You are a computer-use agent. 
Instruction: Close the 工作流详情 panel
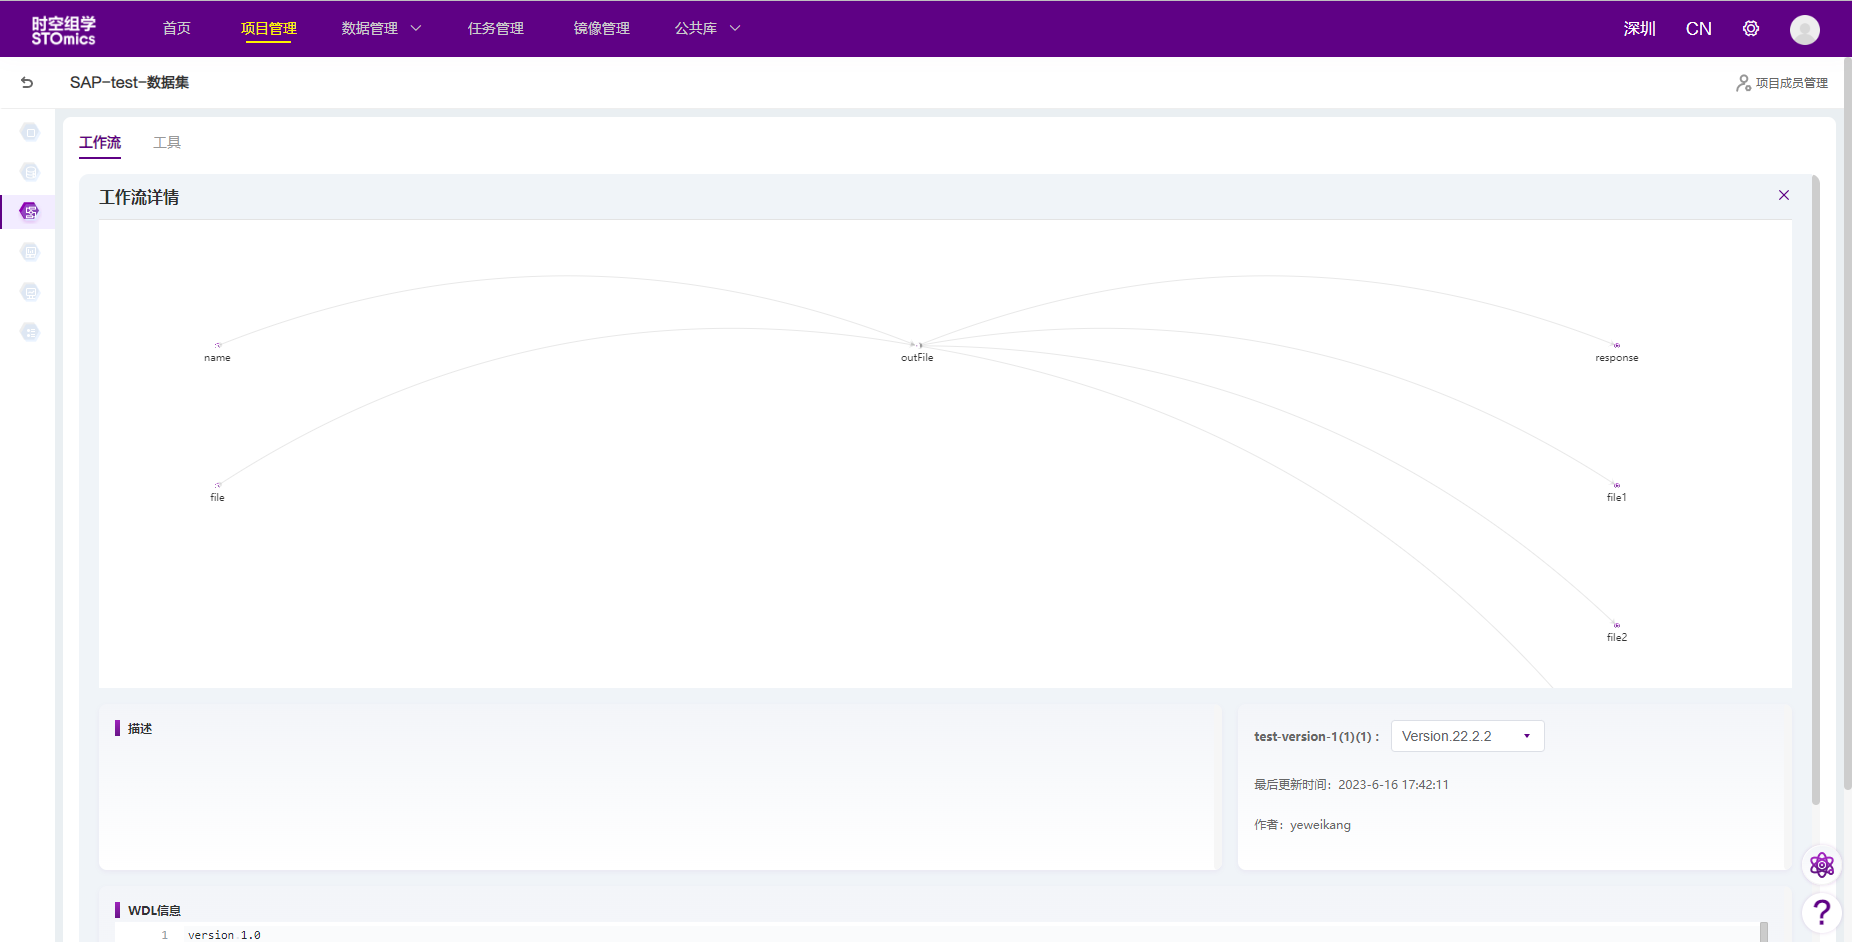click(x=1783, y=195)
